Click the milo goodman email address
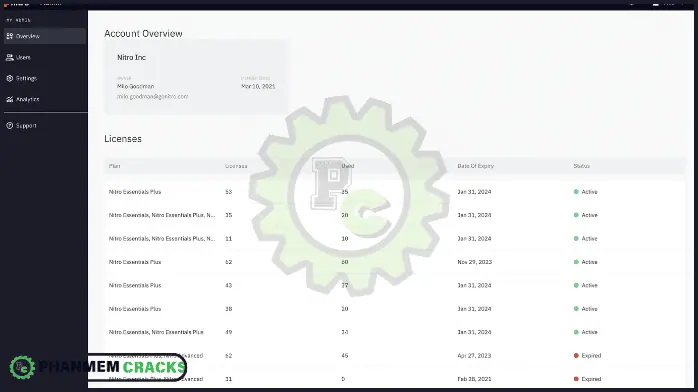 click(x=152, y=96)
